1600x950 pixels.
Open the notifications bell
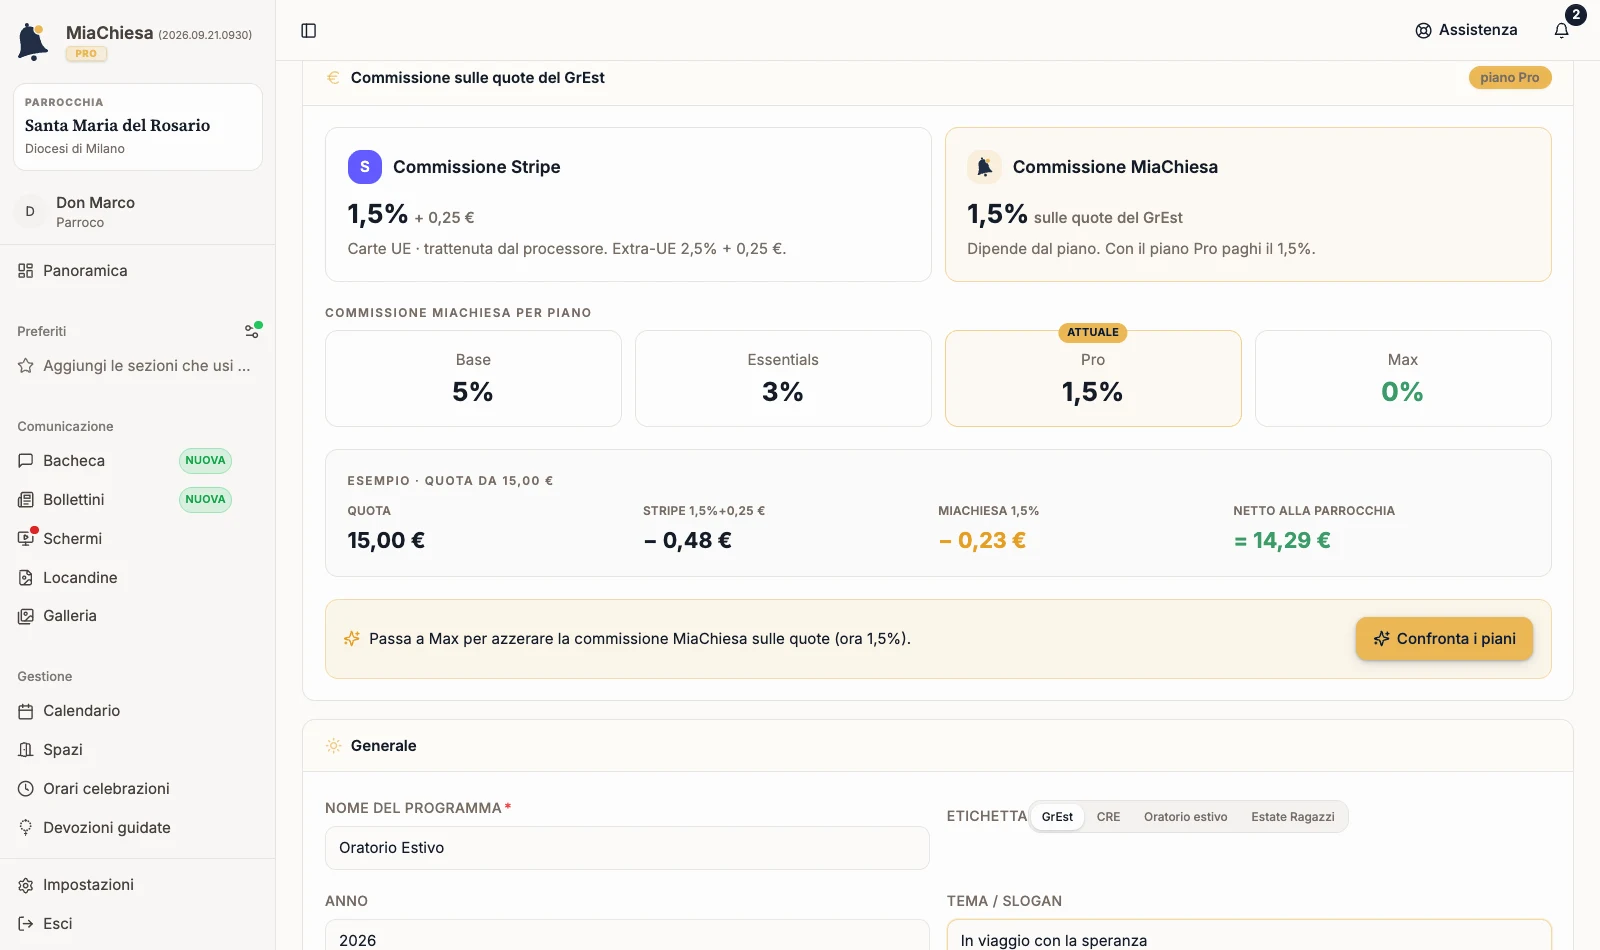pos(1562,31)
